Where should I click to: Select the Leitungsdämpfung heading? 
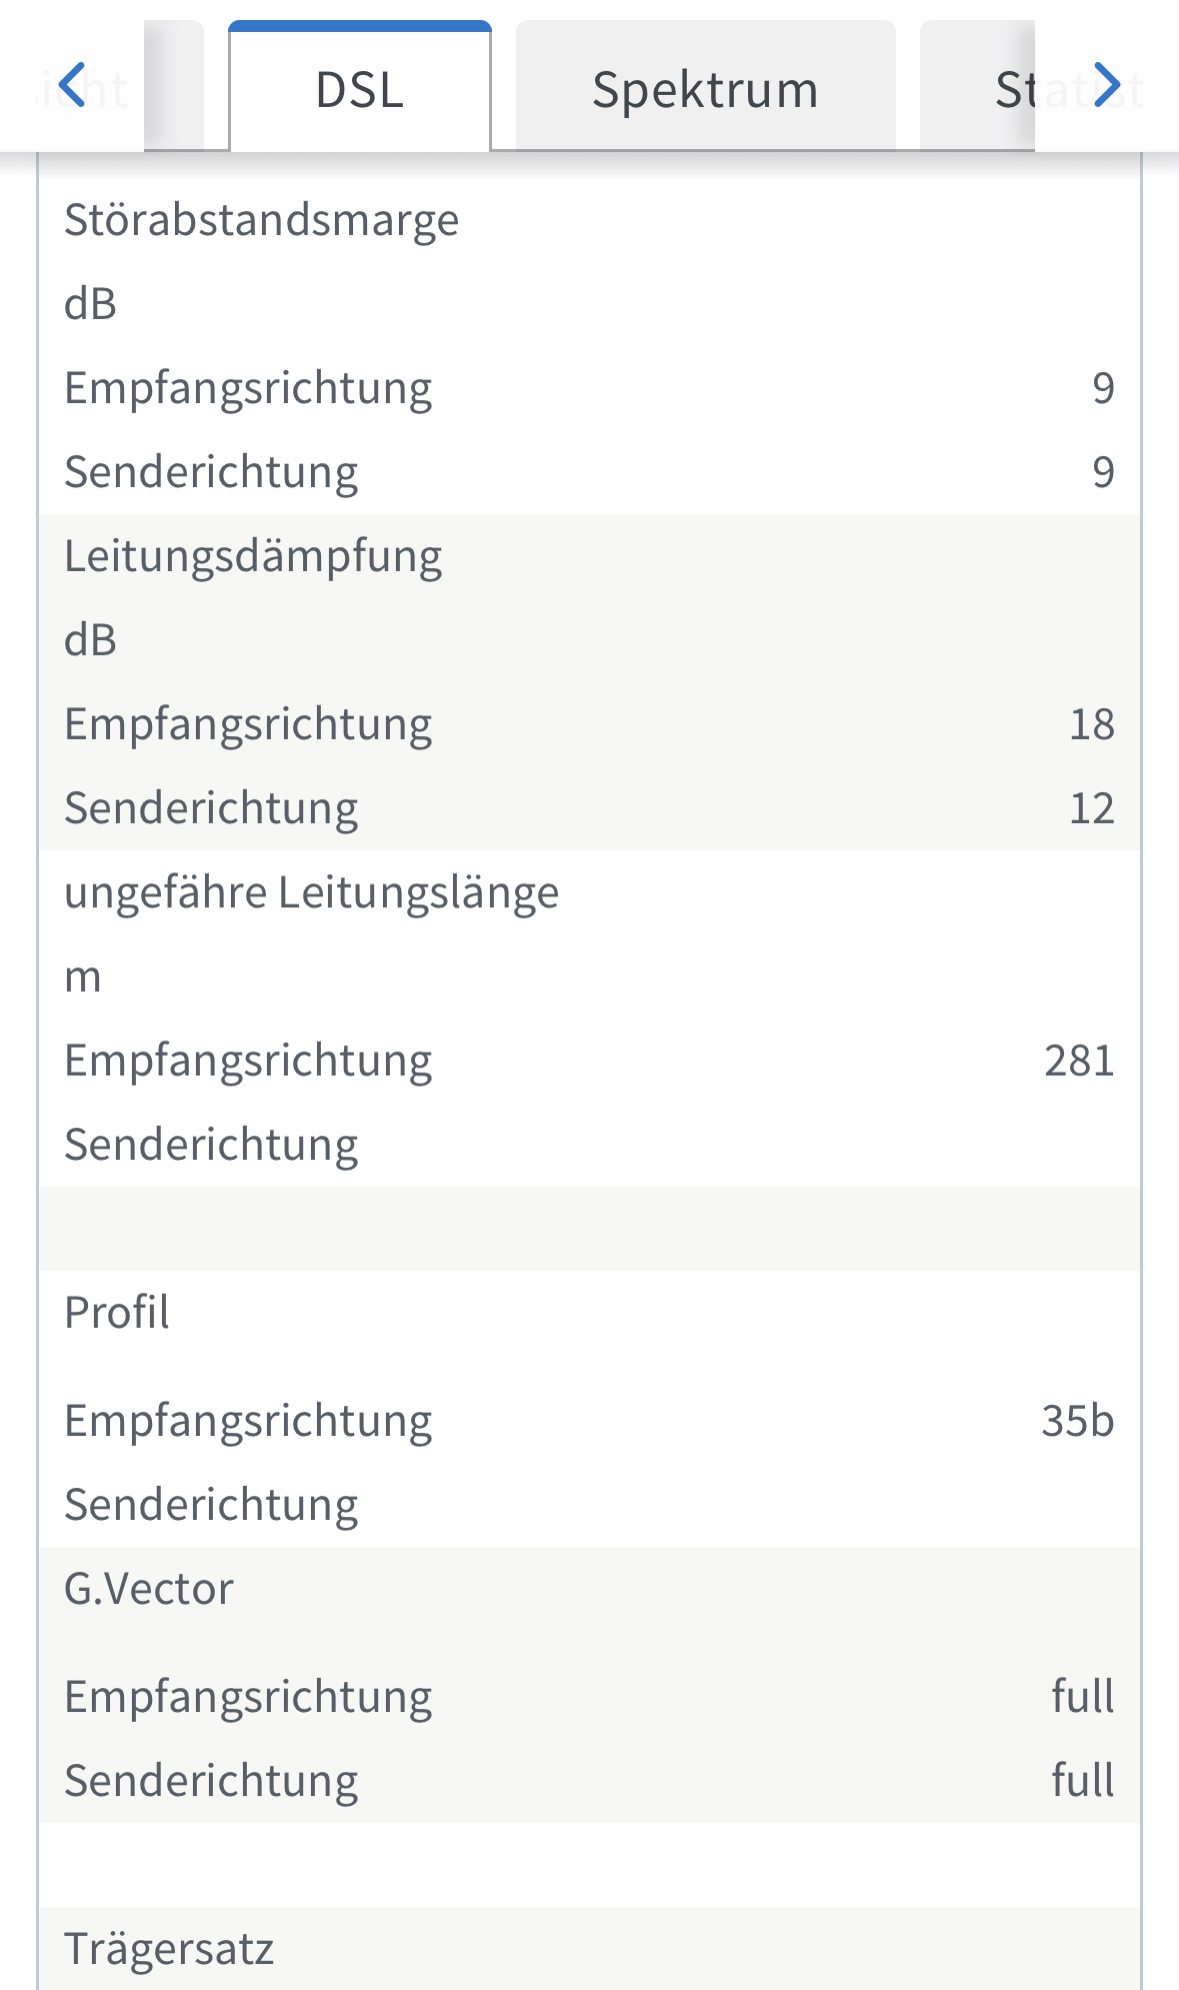(253, 556)
